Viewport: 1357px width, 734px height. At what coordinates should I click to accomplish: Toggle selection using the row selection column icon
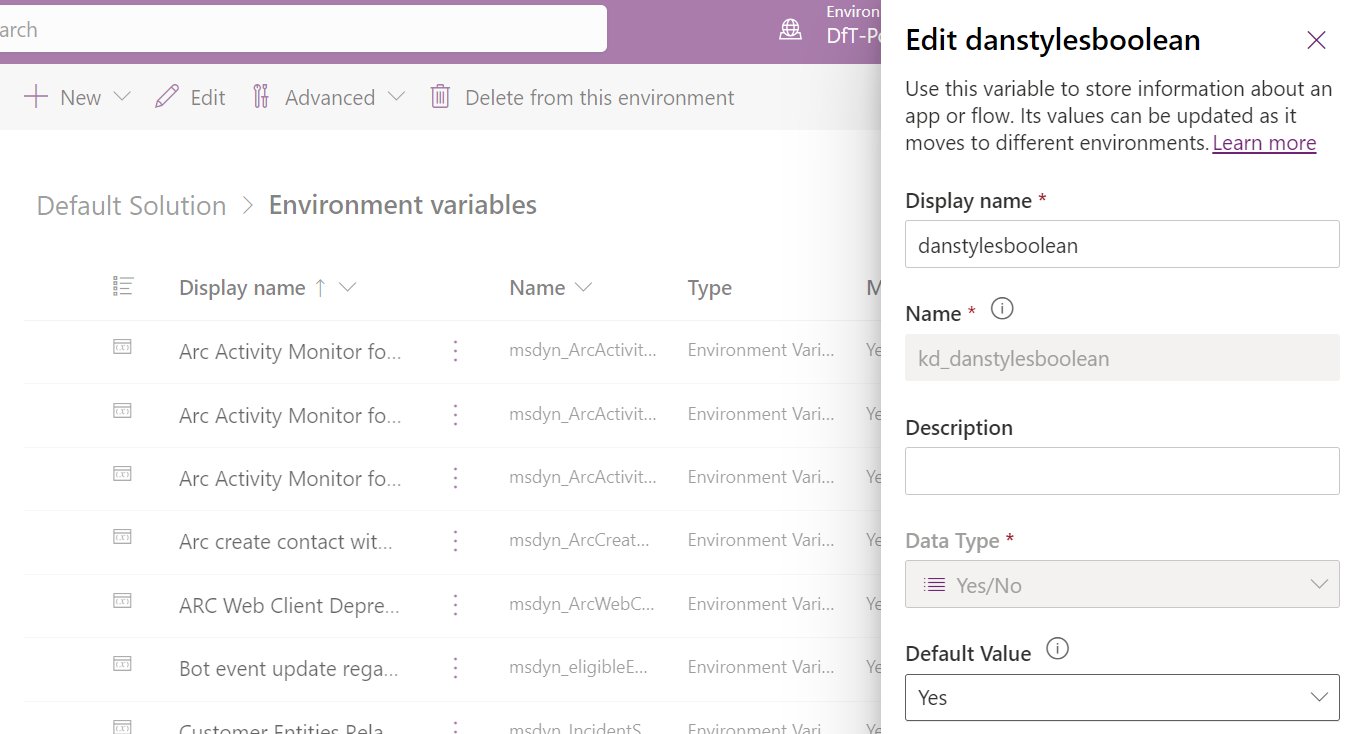click(121, 285)
